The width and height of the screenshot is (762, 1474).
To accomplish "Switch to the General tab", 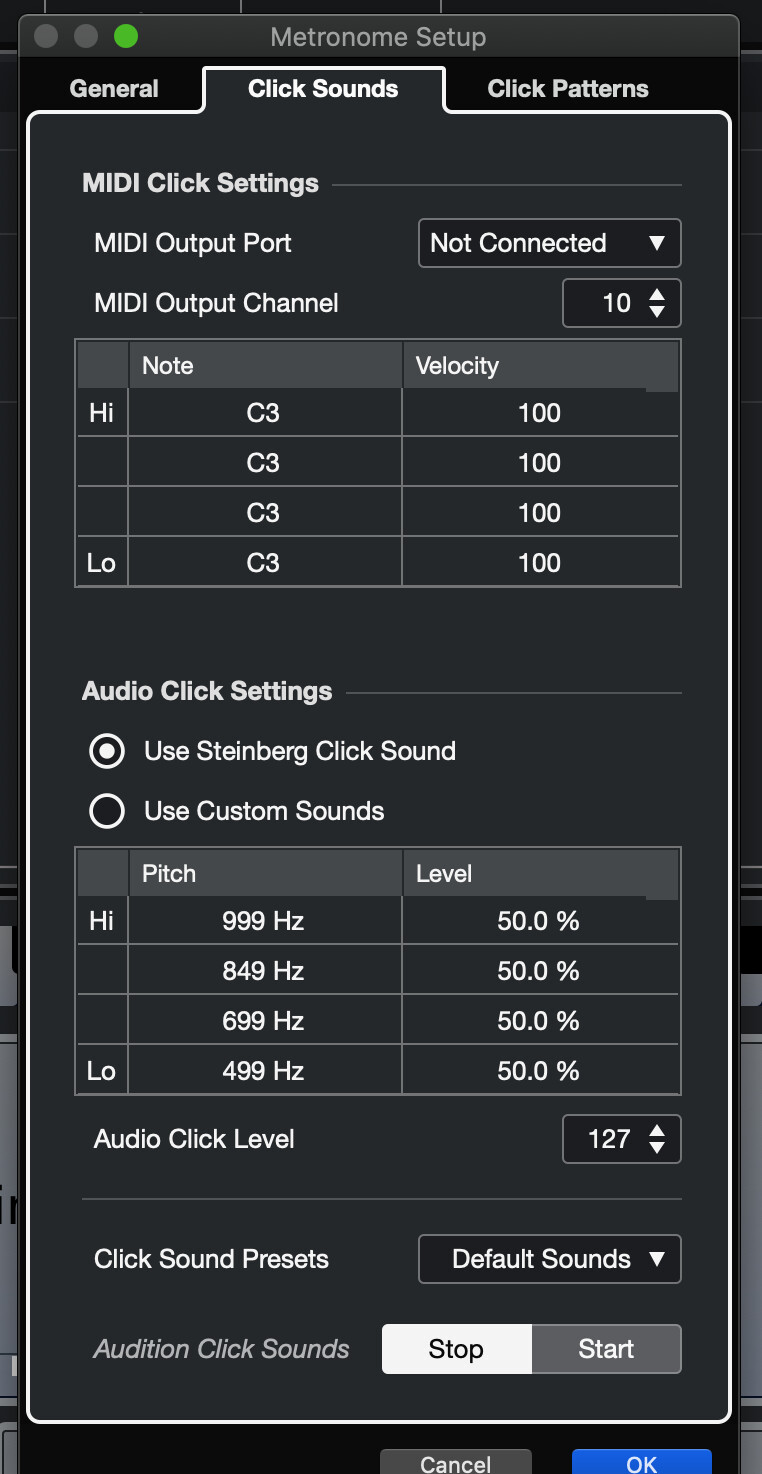I will coord(114,89).
